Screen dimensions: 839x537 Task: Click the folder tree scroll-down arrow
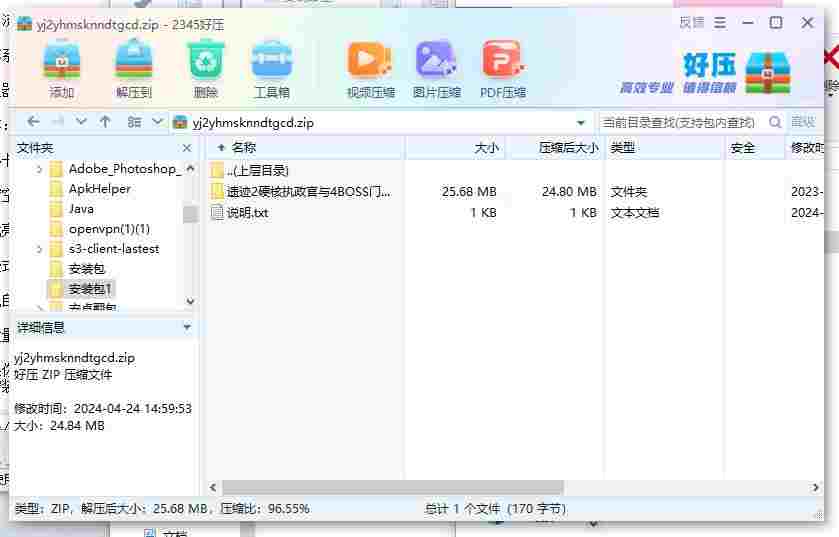190,301
